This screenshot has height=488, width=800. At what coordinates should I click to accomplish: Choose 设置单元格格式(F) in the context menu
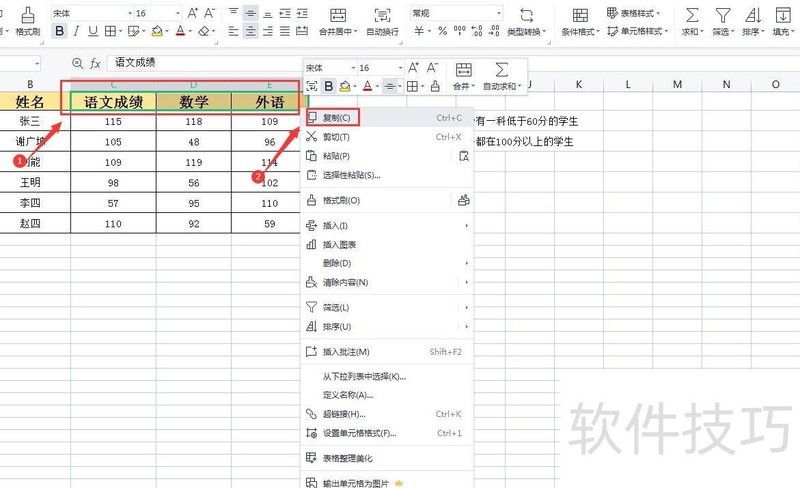tap(387, 433)
